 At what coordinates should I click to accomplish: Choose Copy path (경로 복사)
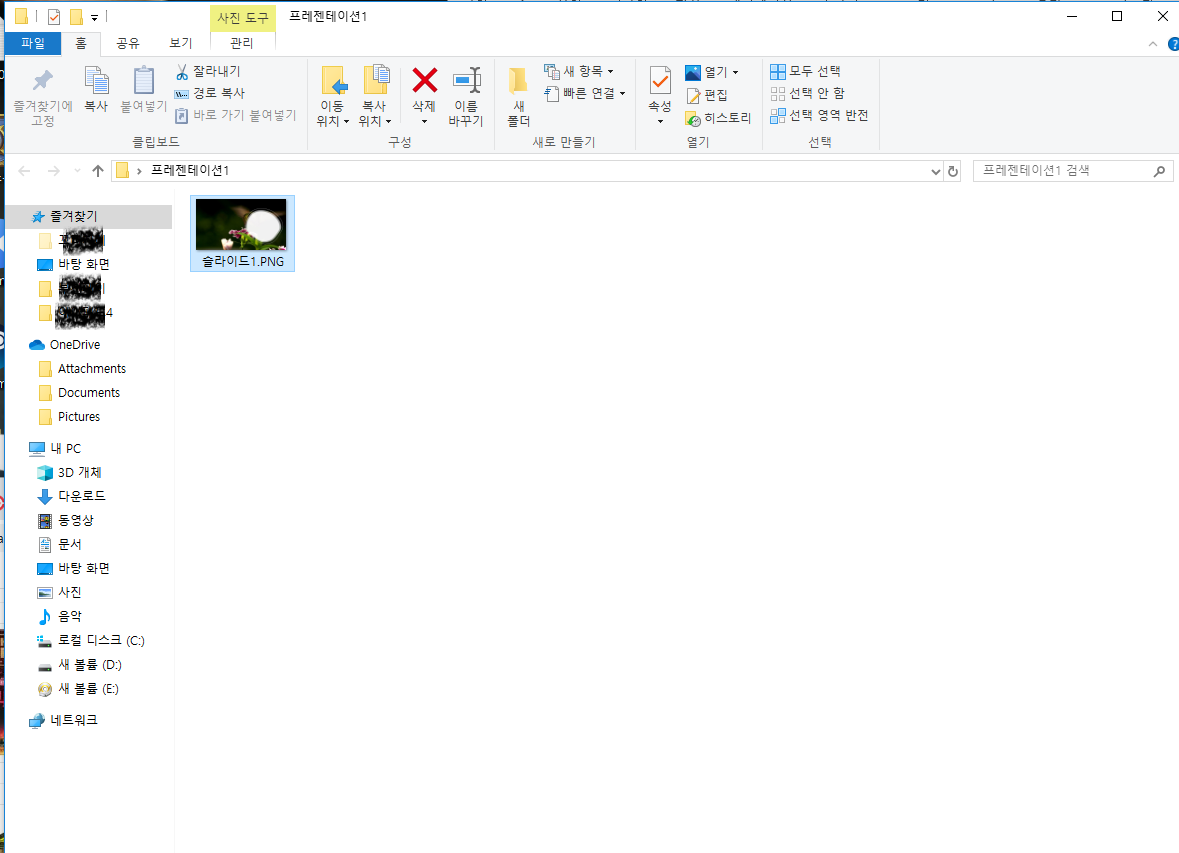[x=210, y=93]
